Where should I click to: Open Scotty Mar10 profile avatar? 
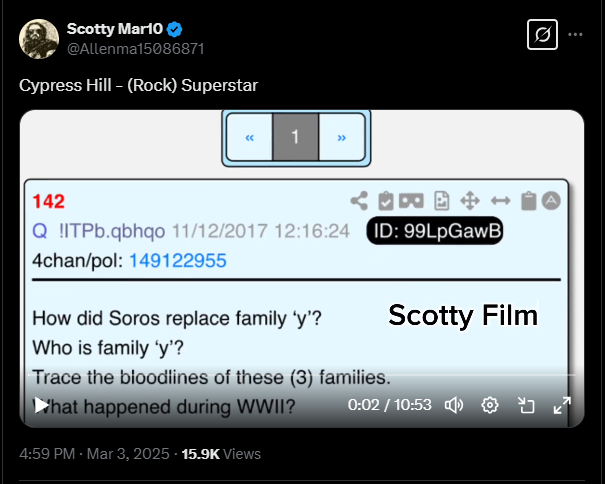tap(39, 38)
